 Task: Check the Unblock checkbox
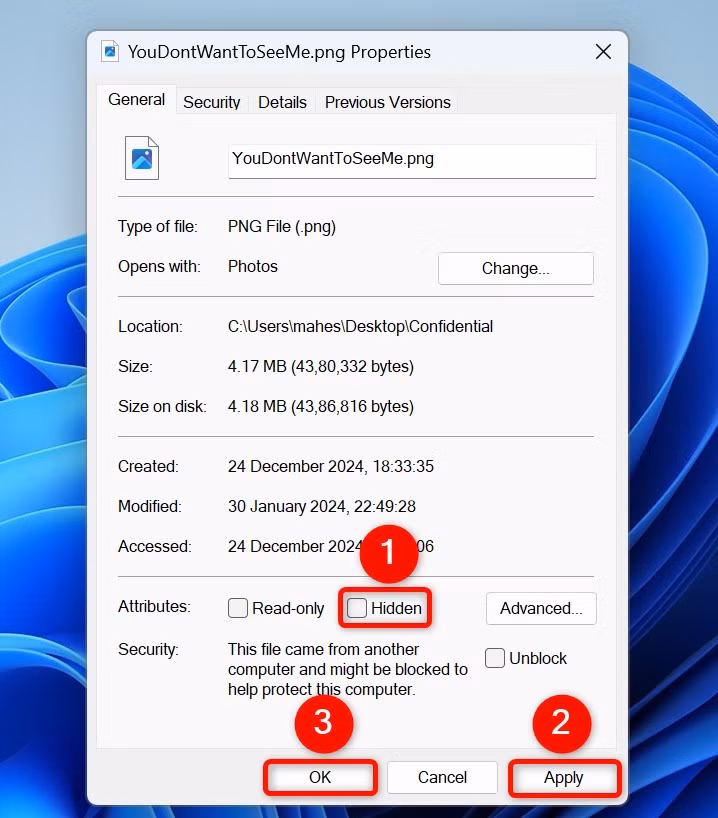coord(495,658)
